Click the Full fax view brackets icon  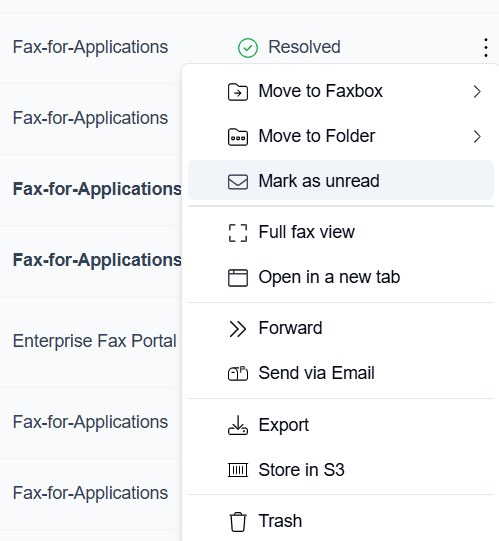(238, 233)
